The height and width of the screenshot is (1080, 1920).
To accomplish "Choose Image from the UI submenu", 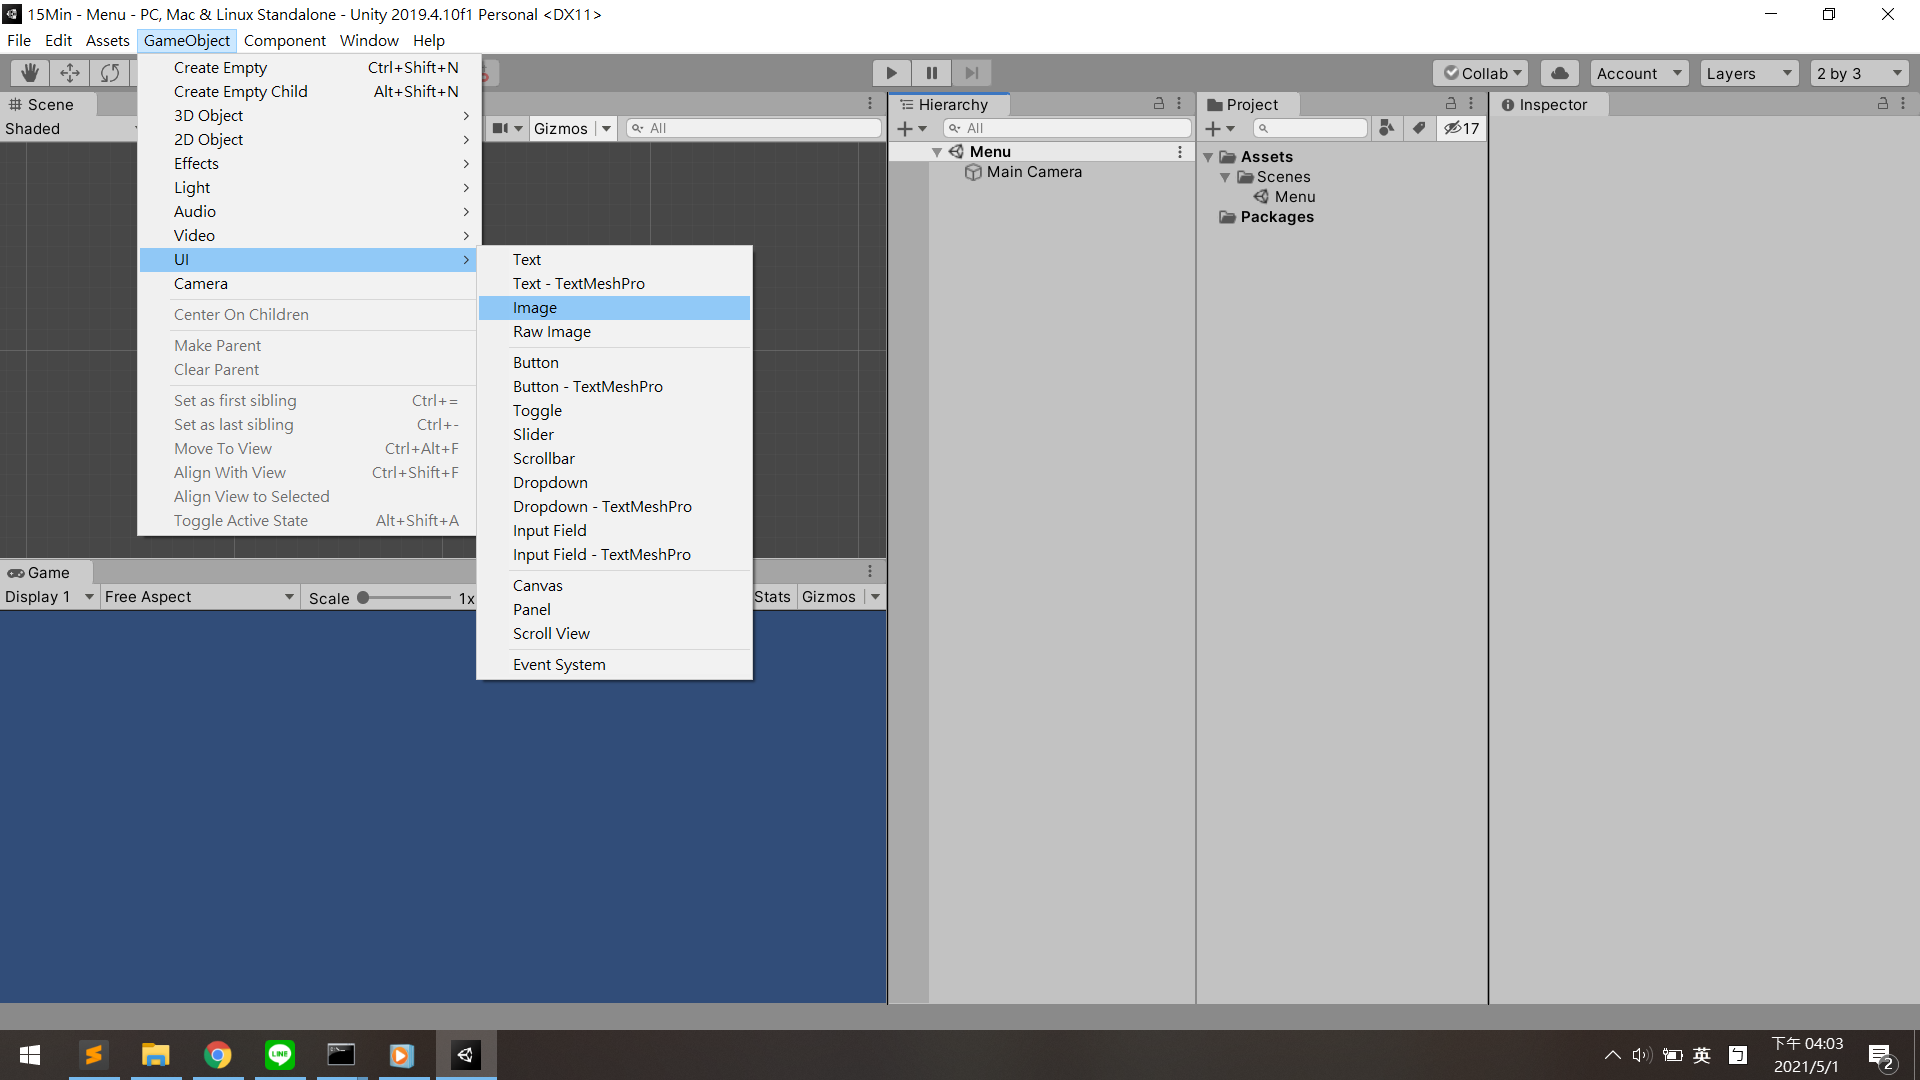I will pyautogui.click(x=535, y=308).
